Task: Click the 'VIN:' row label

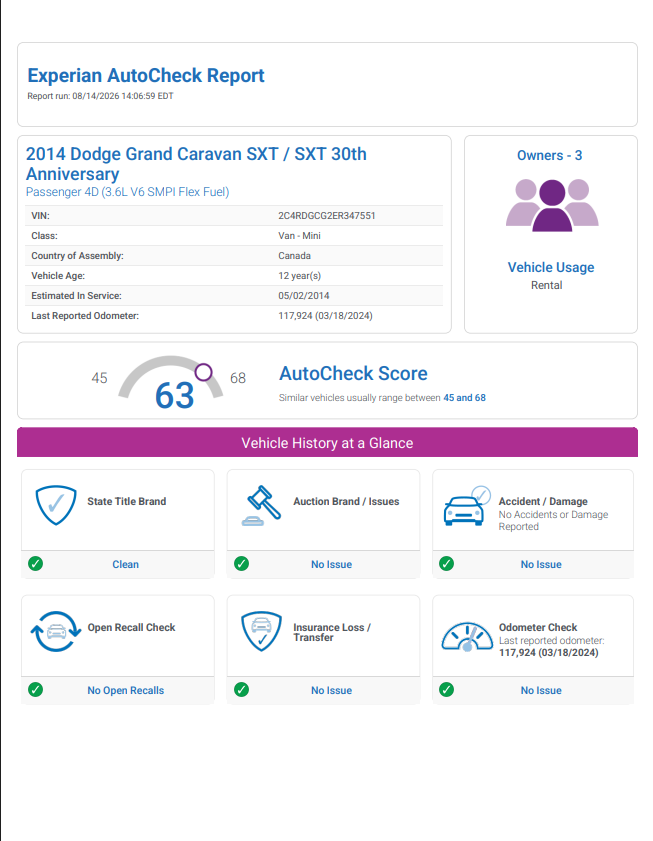Action: 40,216
